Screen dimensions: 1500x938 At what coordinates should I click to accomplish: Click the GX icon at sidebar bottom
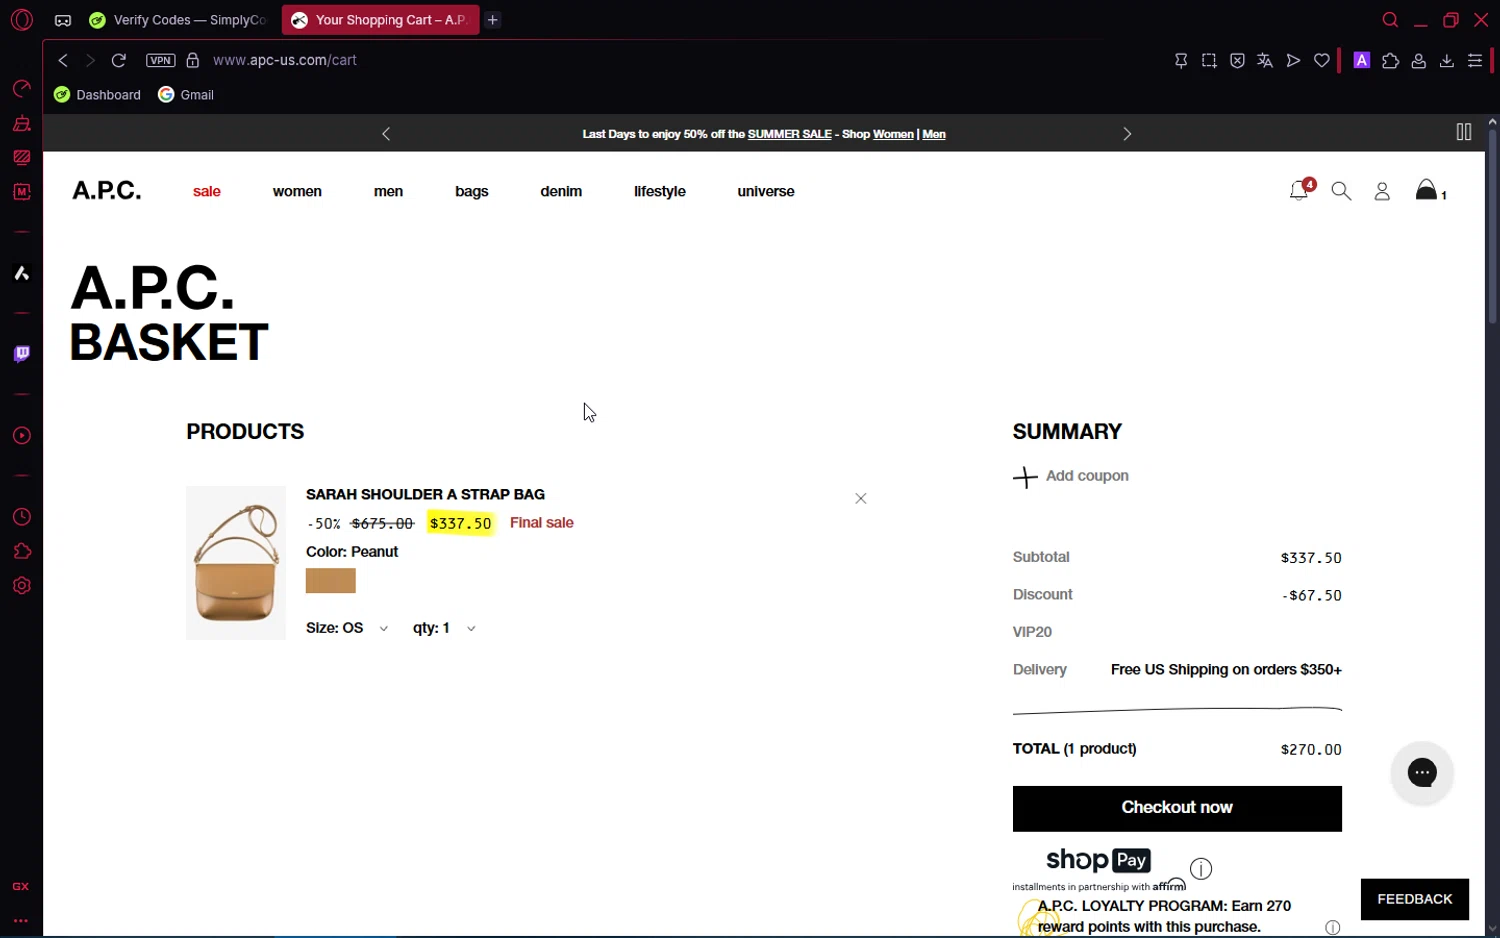21,887
